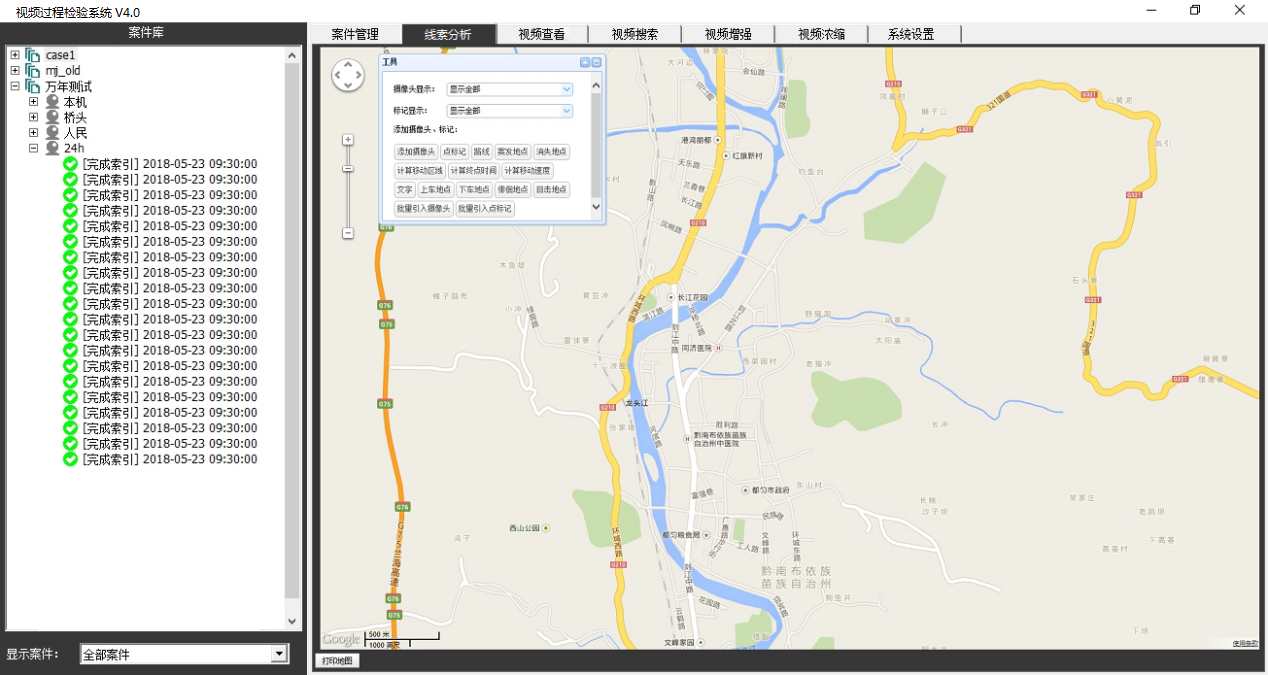1268x675 pixels.
Task: Select the 案发地点 (Crime Scene) tool
Action: coord(512,151)
